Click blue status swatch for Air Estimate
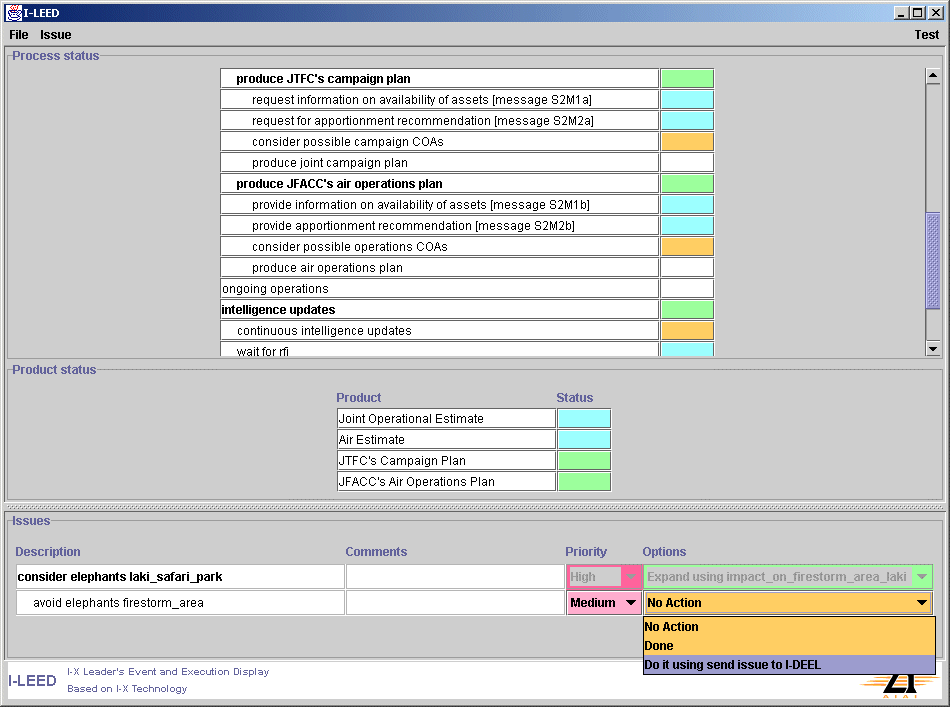The image size is (950, 707). [584, 440]
